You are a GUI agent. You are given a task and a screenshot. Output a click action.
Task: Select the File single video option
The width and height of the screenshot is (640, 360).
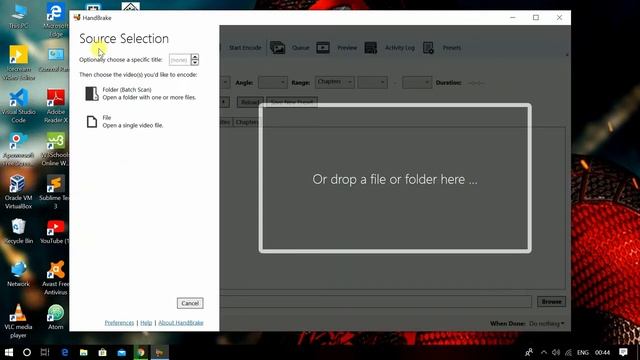coord(124,121)
